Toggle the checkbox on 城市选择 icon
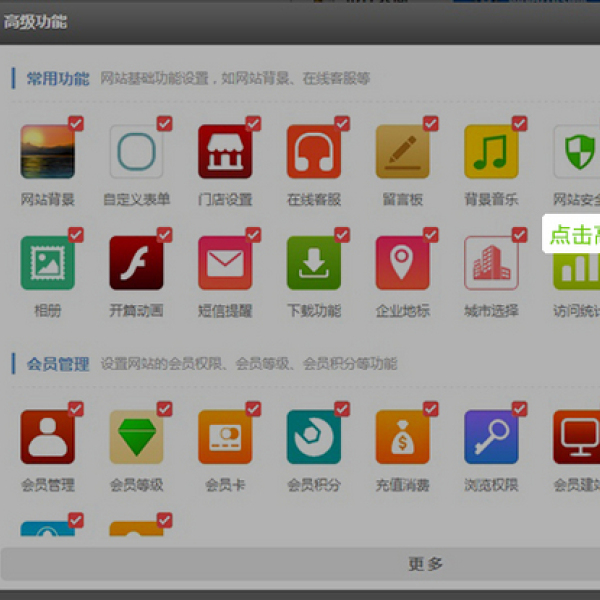Viewport: 600px width, 600px height. point(519,235)
